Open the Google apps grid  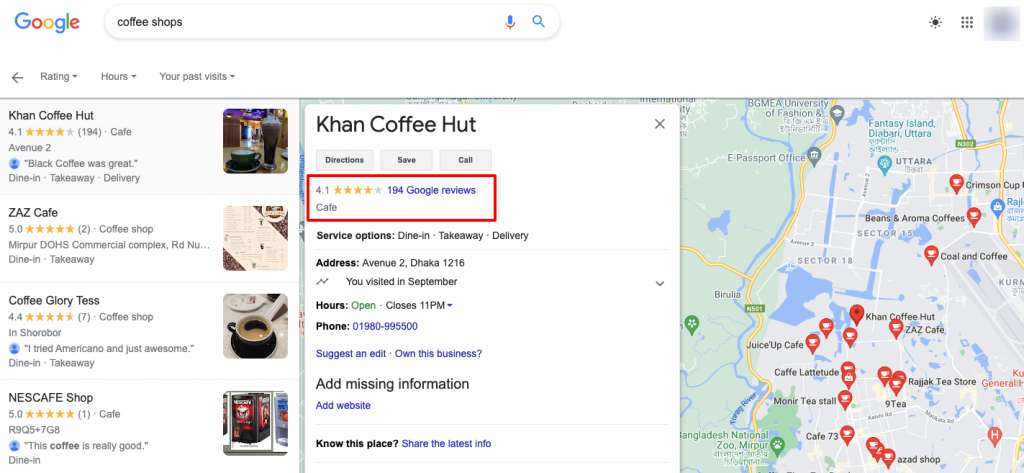pos(967,23)
